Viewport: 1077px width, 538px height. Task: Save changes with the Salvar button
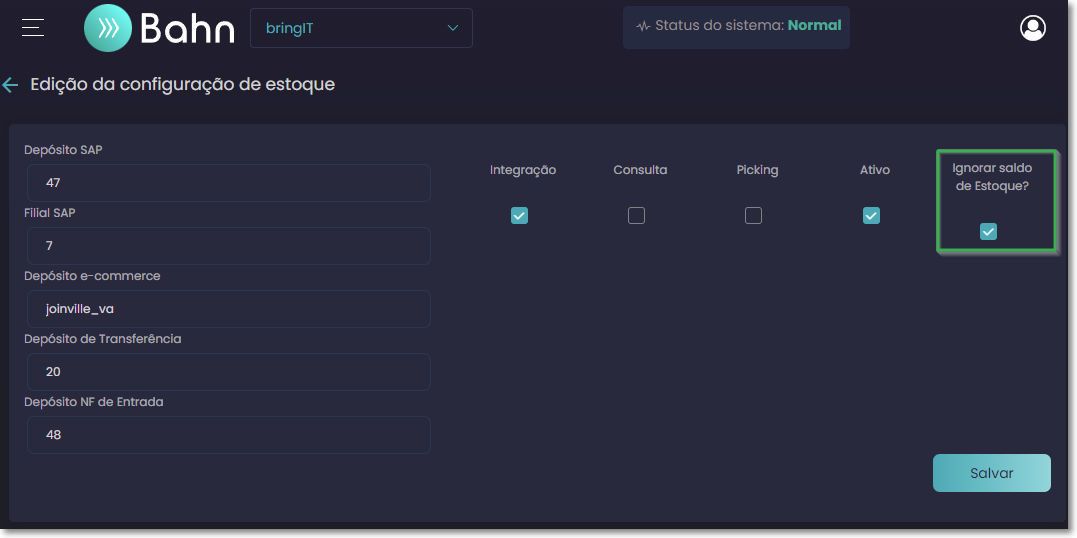point(991,473)
